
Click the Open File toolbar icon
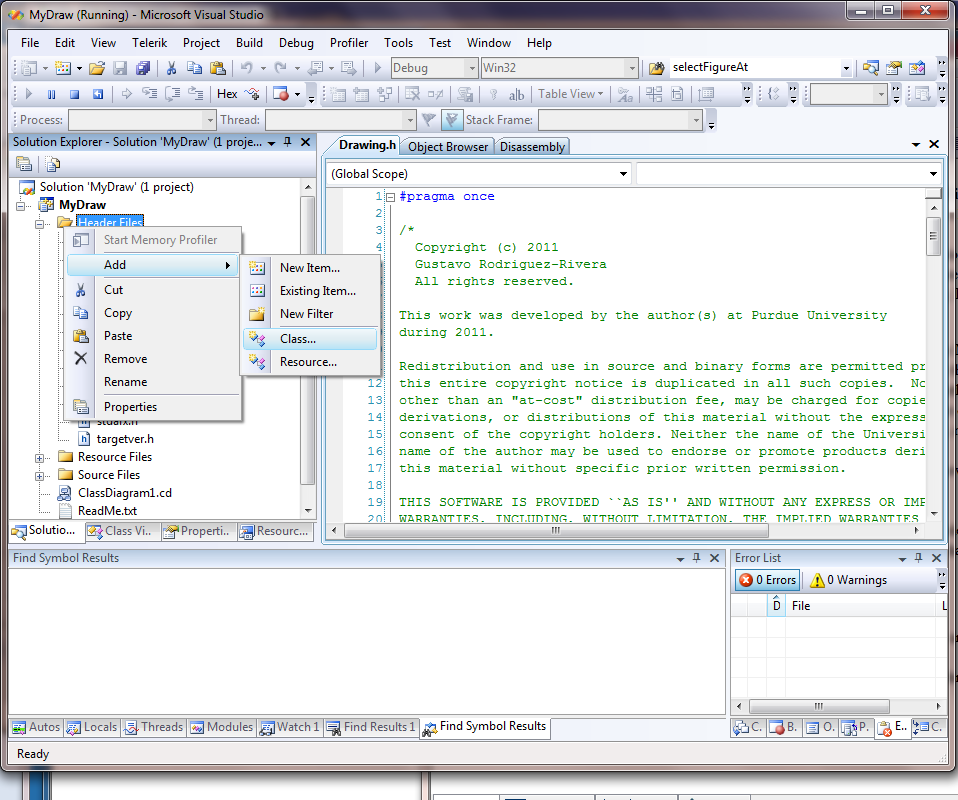(x=97, y=68)
